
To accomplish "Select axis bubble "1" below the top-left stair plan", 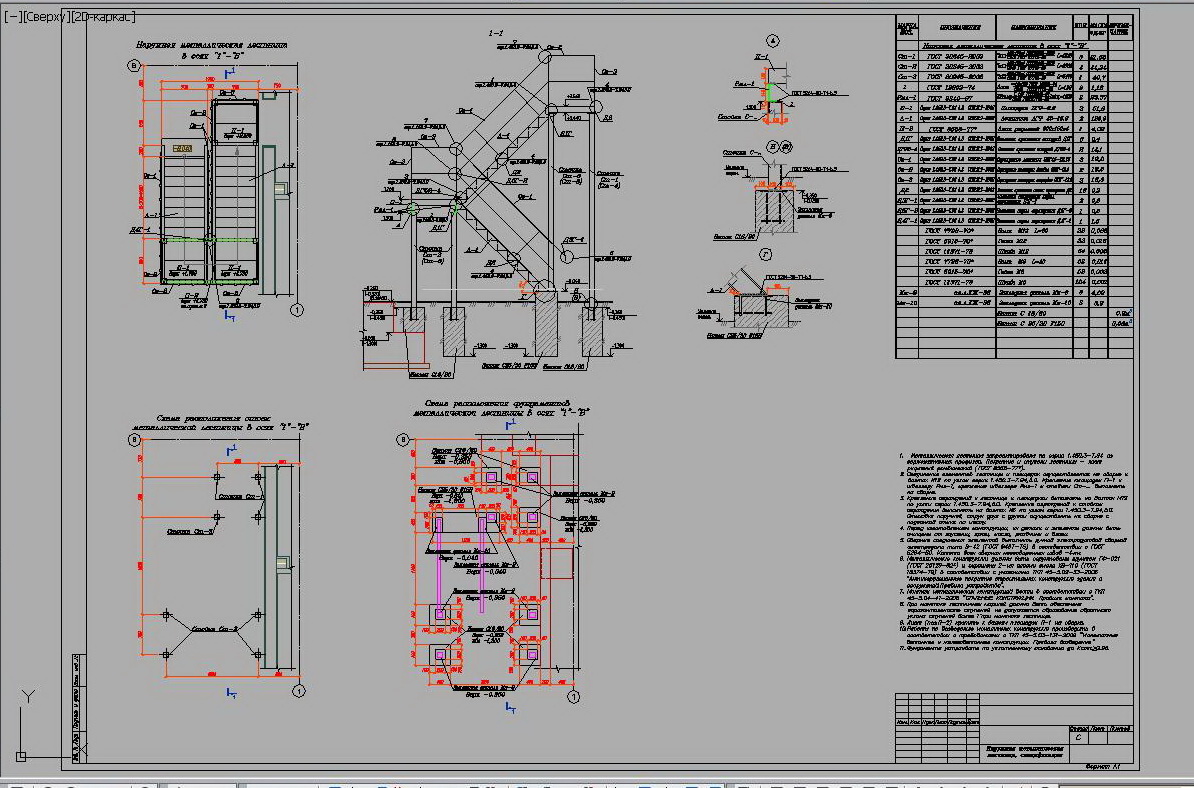I will tap(297, 311).
